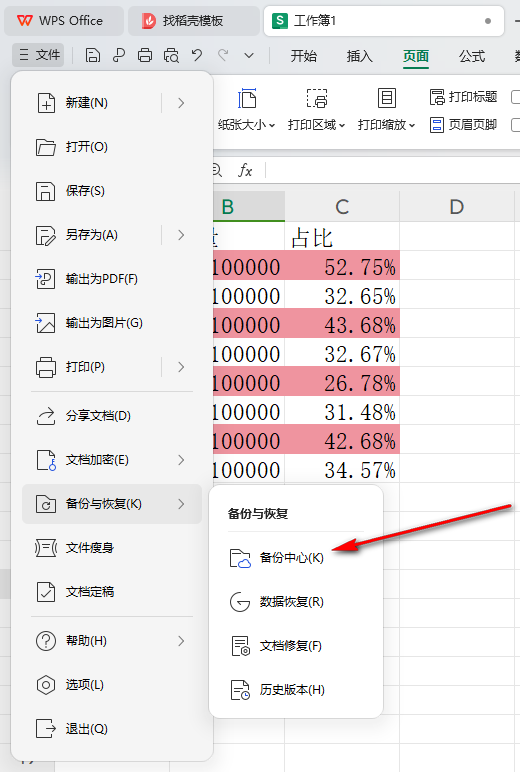Viewport: 520px width, 772px height.
Task: Open the 打印区域 dropdown
Action: pos(317,110)
